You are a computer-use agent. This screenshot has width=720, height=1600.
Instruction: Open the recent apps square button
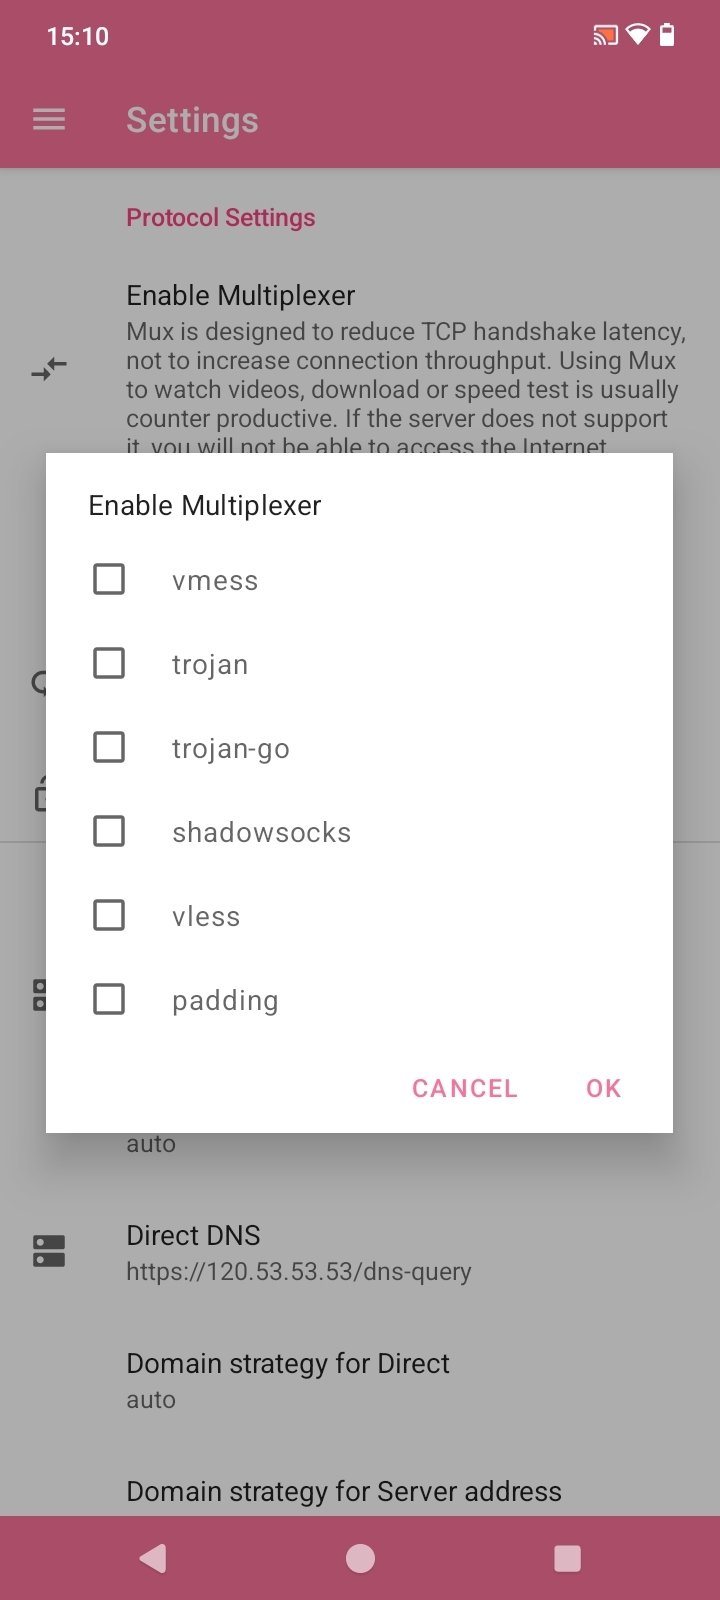(x=567, y=1558)
